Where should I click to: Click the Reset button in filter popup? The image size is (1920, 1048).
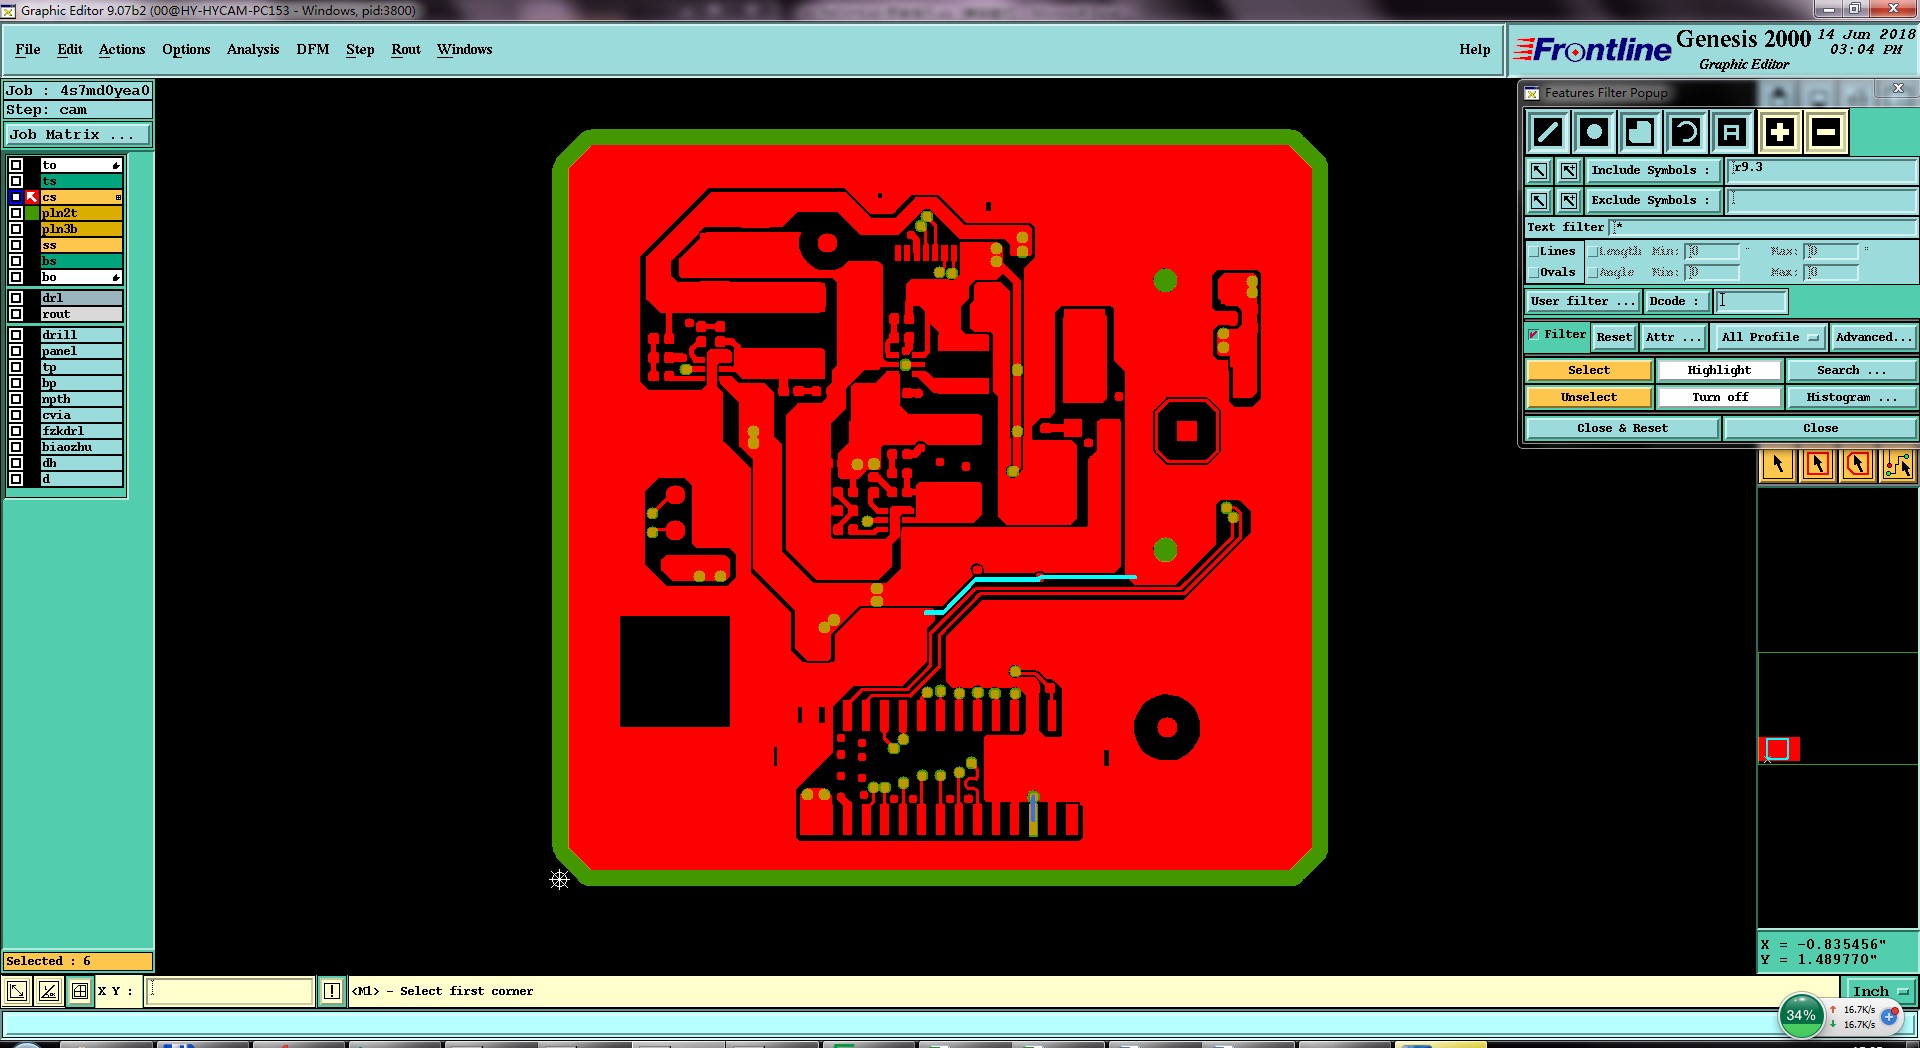click(1614, 337)
